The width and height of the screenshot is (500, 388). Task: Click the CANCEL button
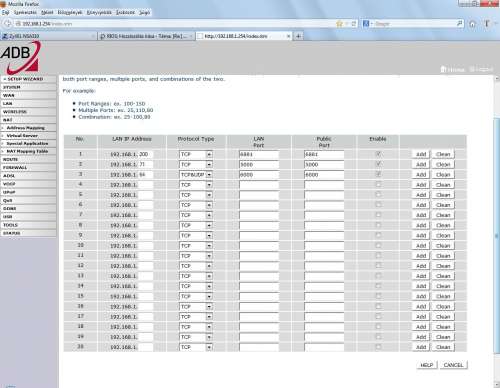(453, 365)
